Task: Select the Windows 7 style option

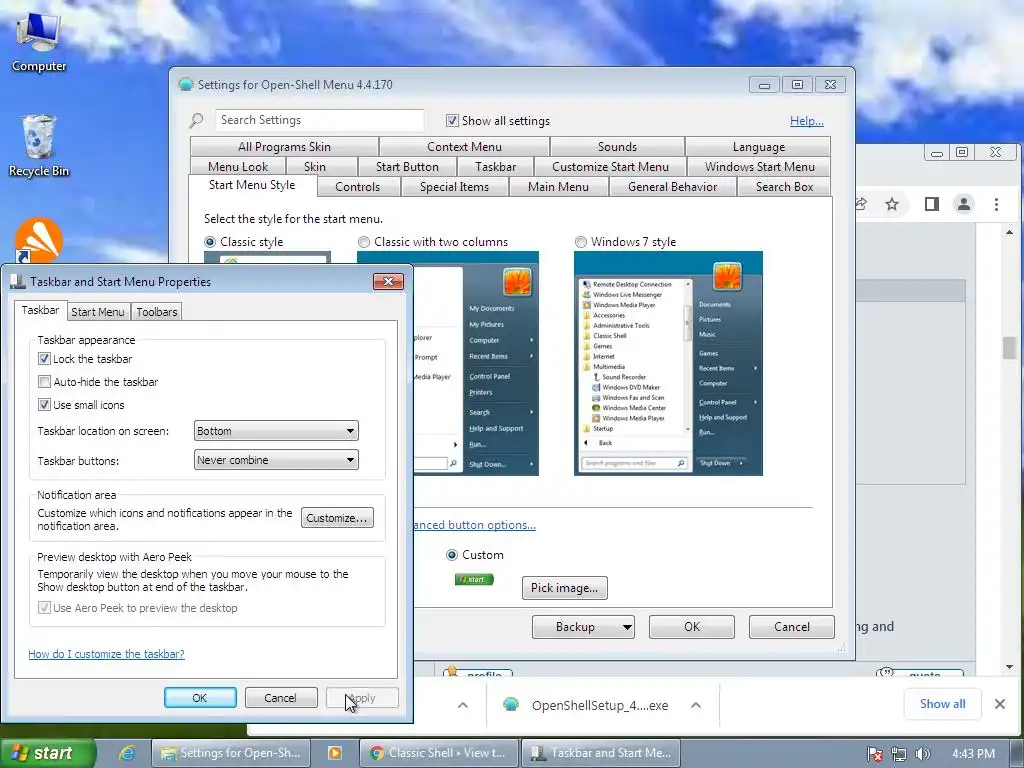Action: pos(581,242)
